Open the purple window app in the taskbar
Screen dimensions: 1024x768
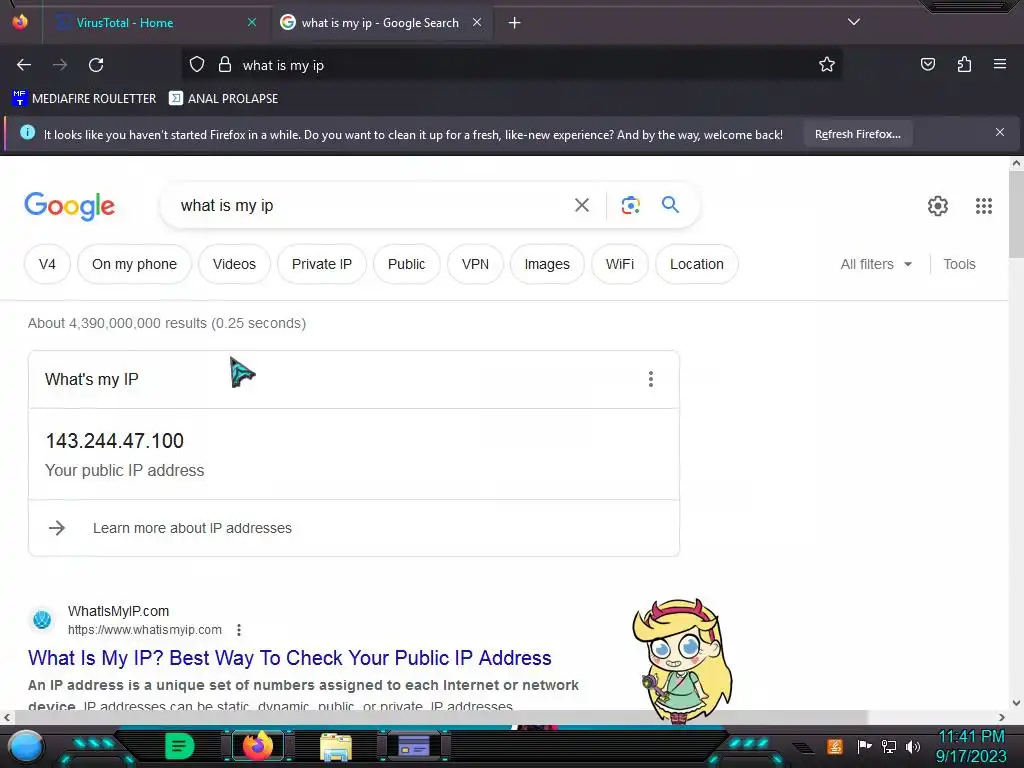pyautogui.click(x=413, y=746)
